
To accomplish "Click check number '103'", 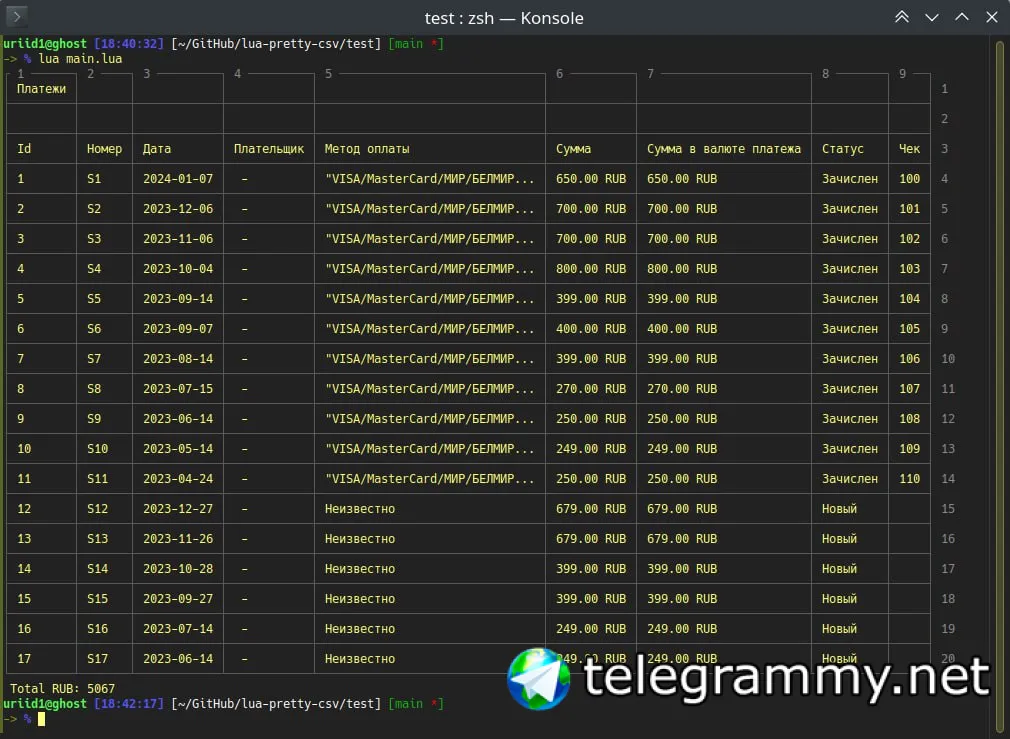I will pos(910,269).
